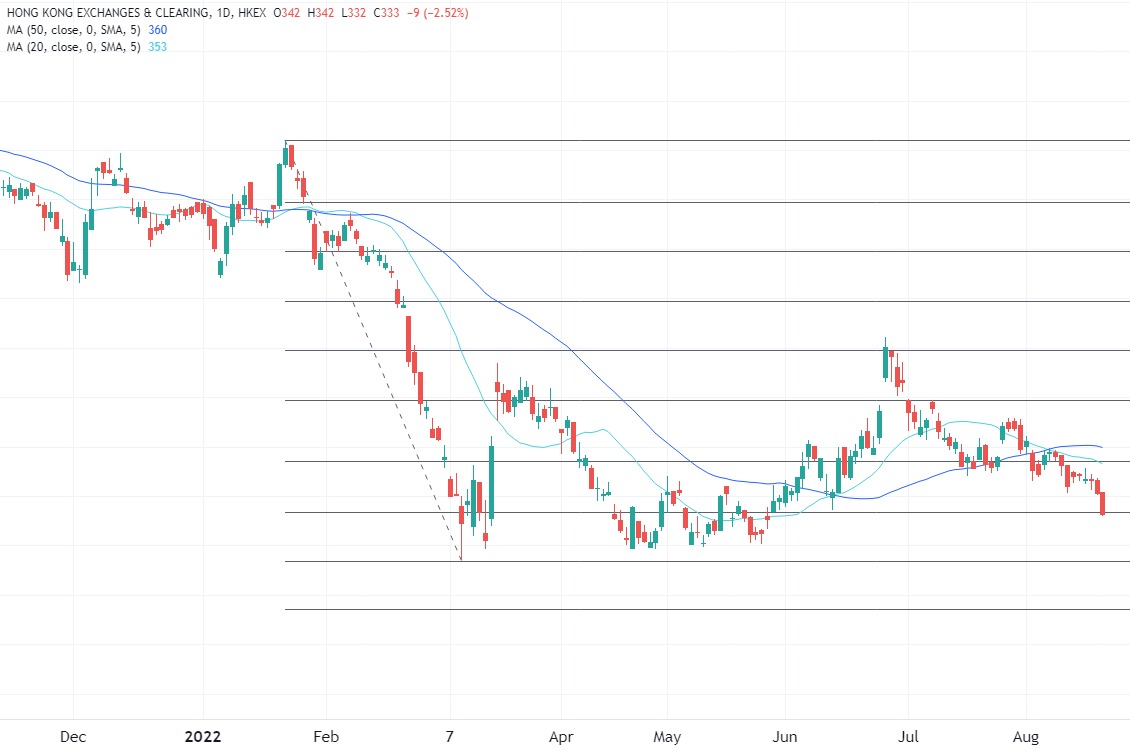The image size is (1130, 753).
Task: Click the Feb label on time axis
Action: [x=325, y=738]
